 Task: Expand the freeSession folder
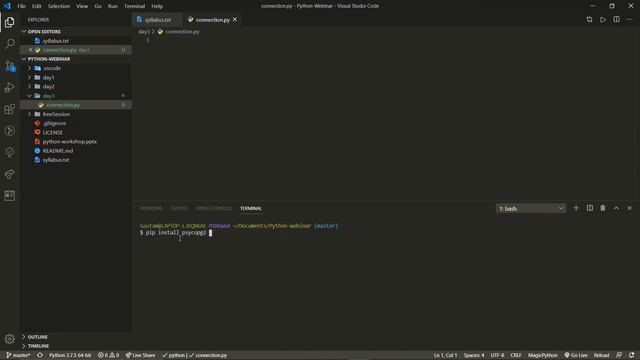(29, 114)
